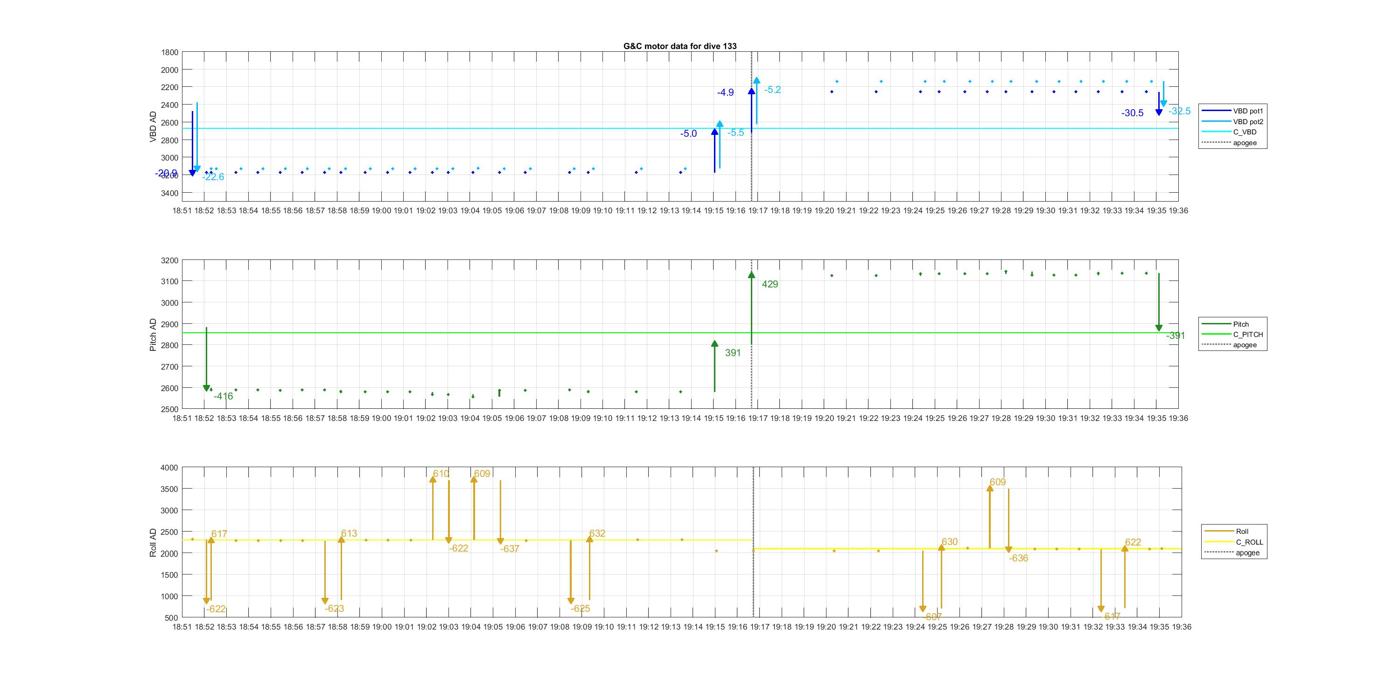Click the '-22.6' VBD annotation
This screenshot has height=693, width=1400.
click(212, 177)
